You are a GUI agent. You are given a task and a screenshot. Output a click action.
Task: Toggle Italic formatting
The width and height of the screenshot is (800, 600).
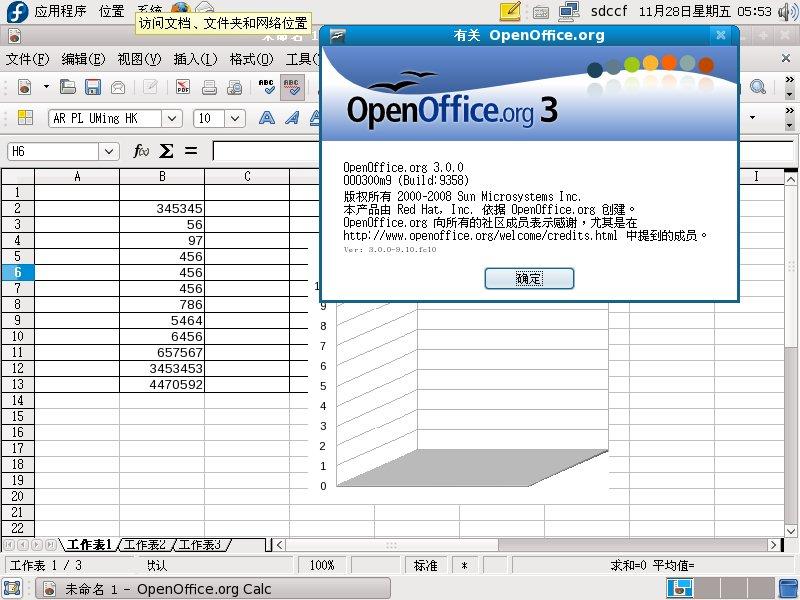pyautogui.click(x=292, y=118)
